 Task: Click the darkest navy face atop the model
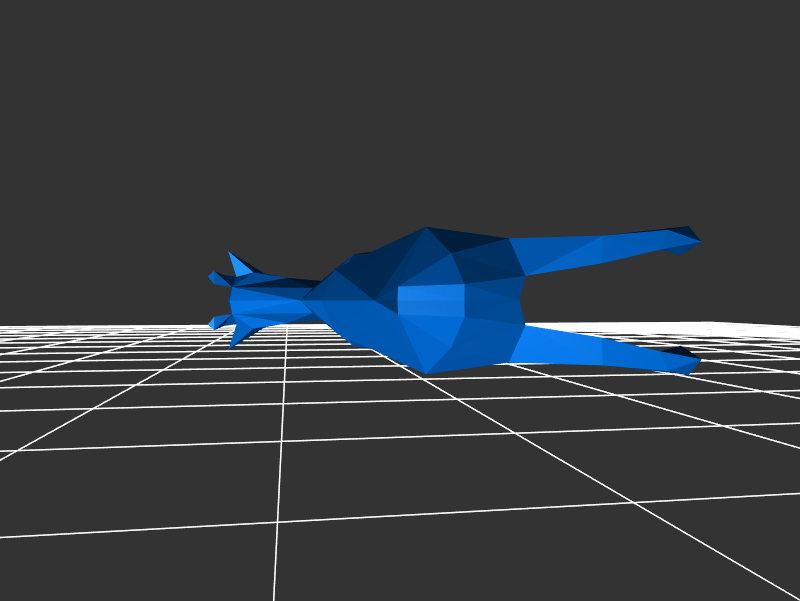pos(472,242)
